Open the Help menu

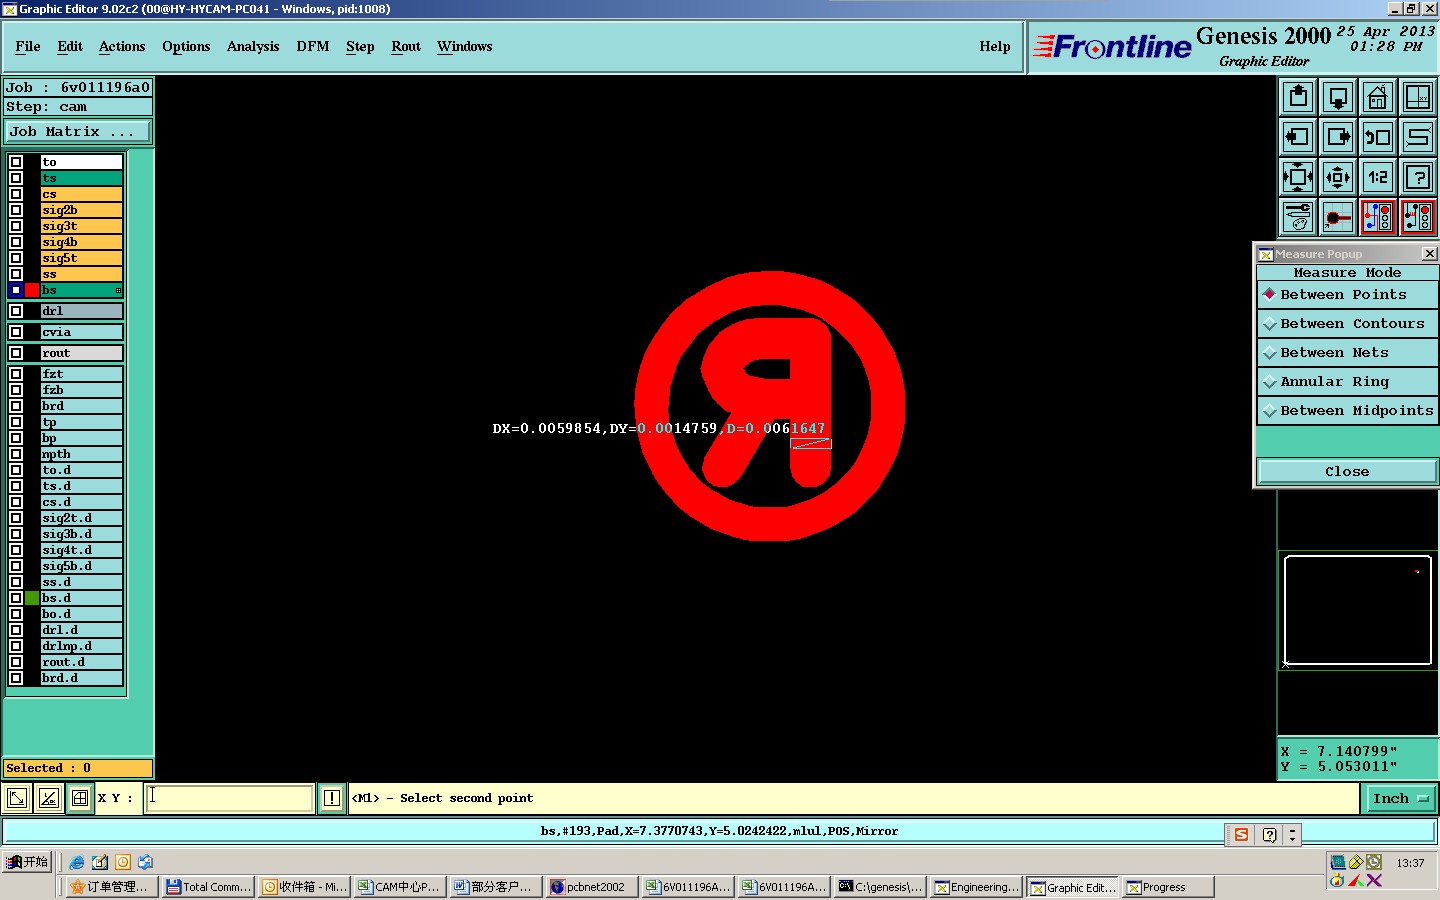point(995,47)
